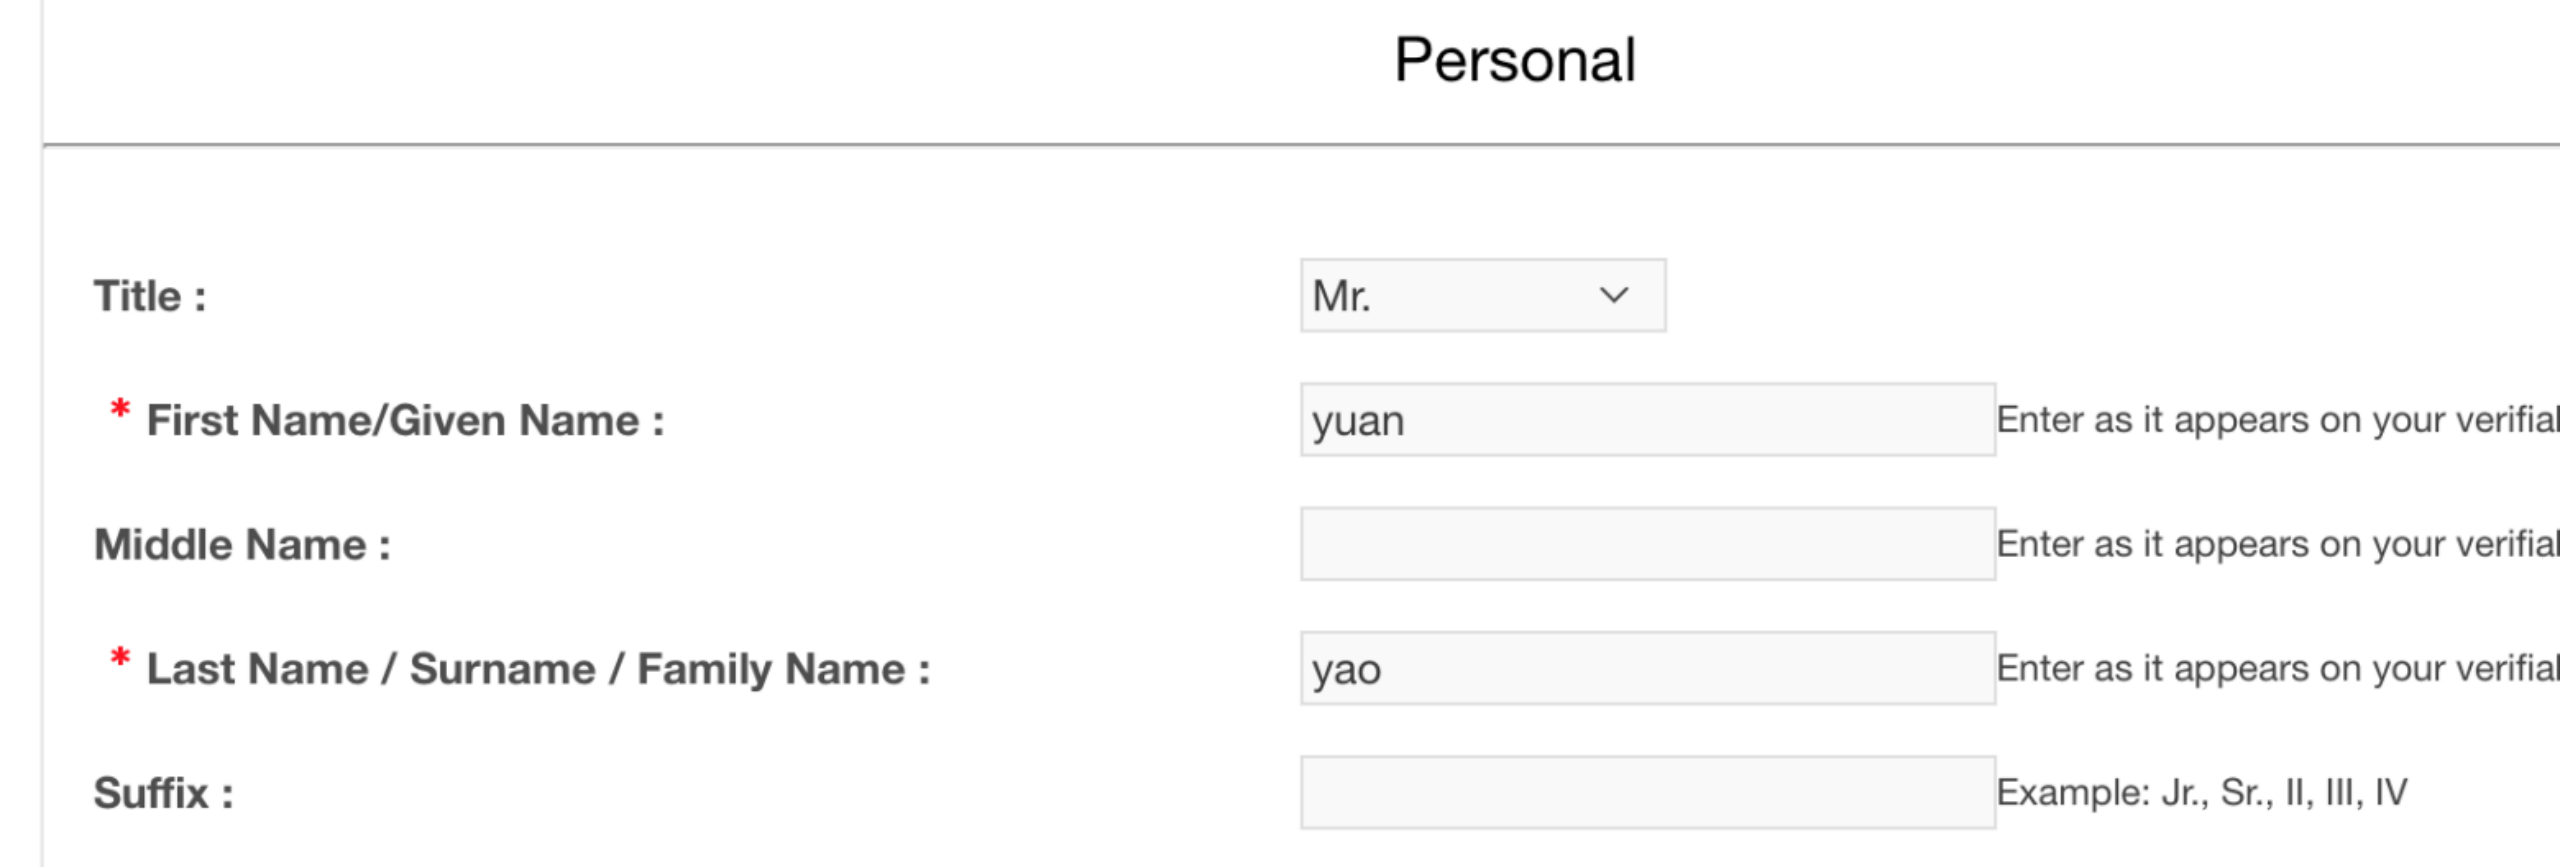Click the 'Personal' section heading
This screenshot has width=2560, height=867.
click(1514, 60)
